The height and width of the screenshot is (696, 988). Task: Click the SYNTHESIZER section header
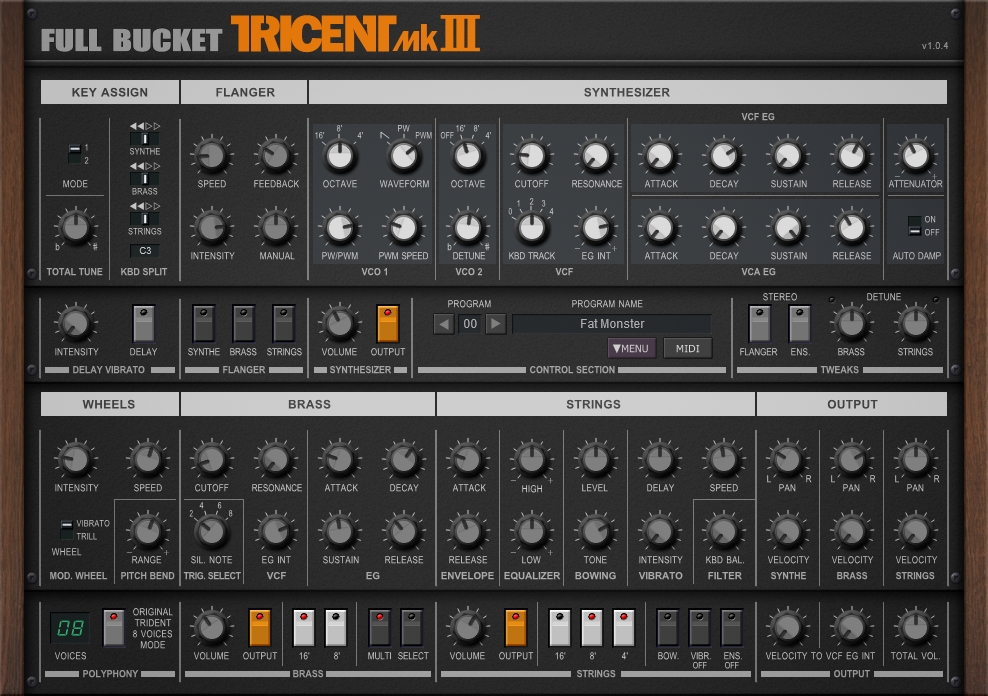pos(627,92)
